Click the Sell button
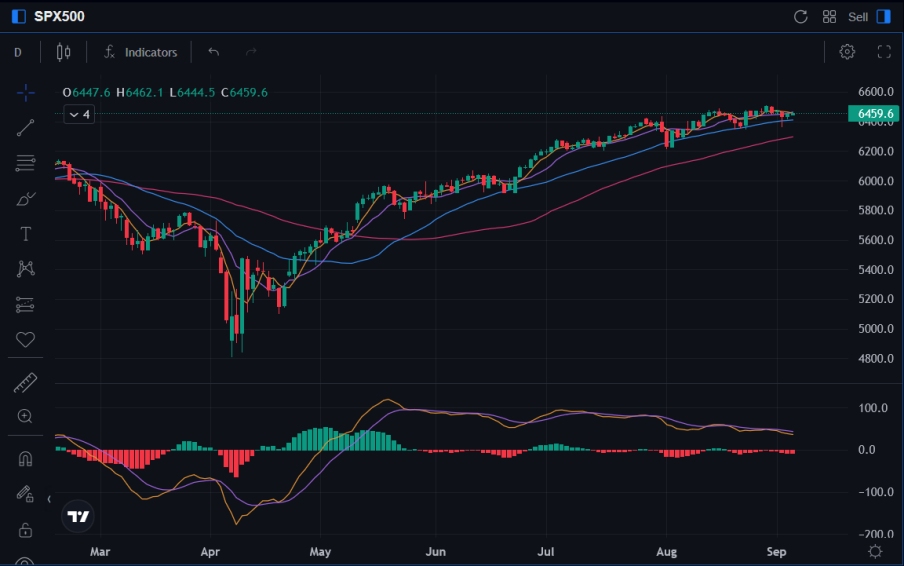 [858, 17]
